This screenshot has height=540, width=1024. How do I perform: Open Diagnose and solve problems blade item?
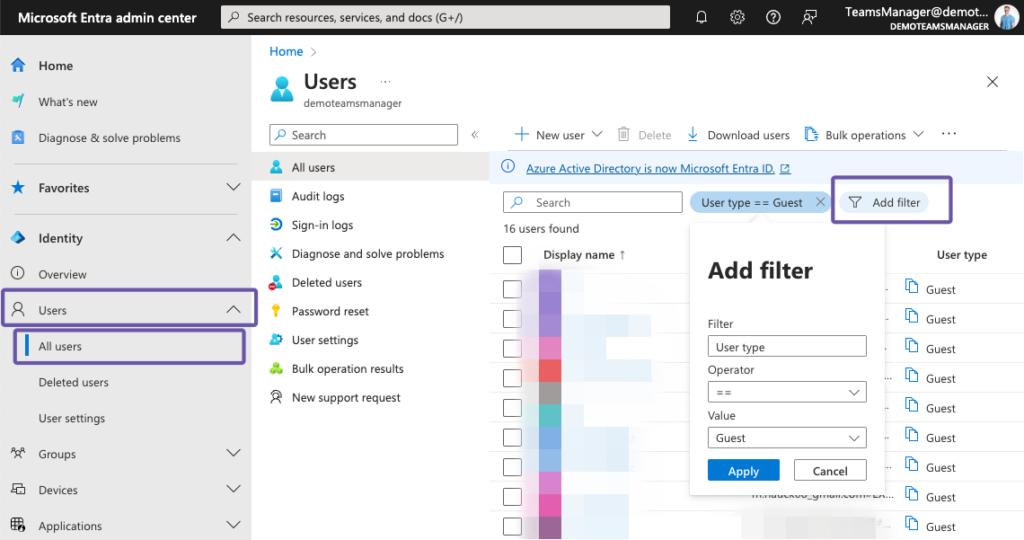click(370, 253)
